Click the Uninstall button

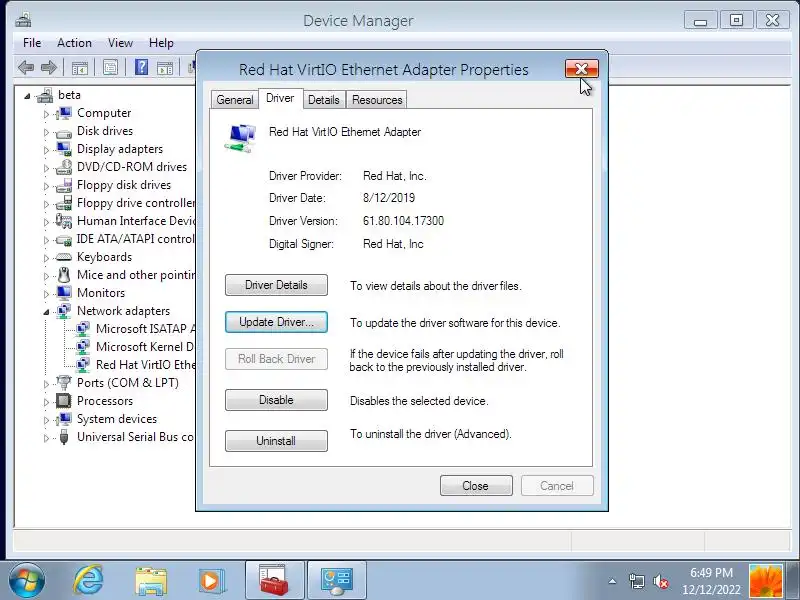coord(276,441)
